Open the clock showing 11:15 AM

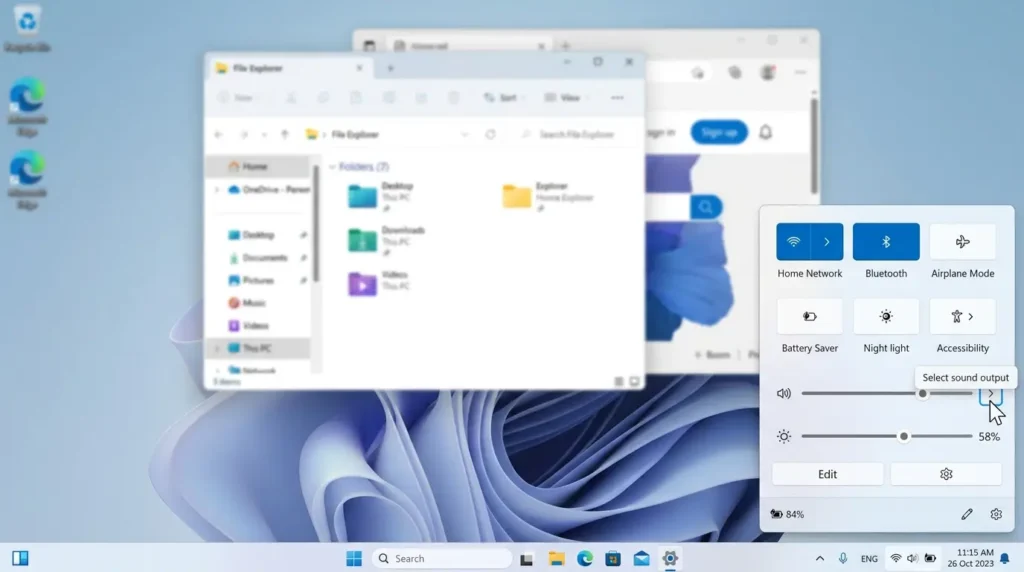pos(970,558)
